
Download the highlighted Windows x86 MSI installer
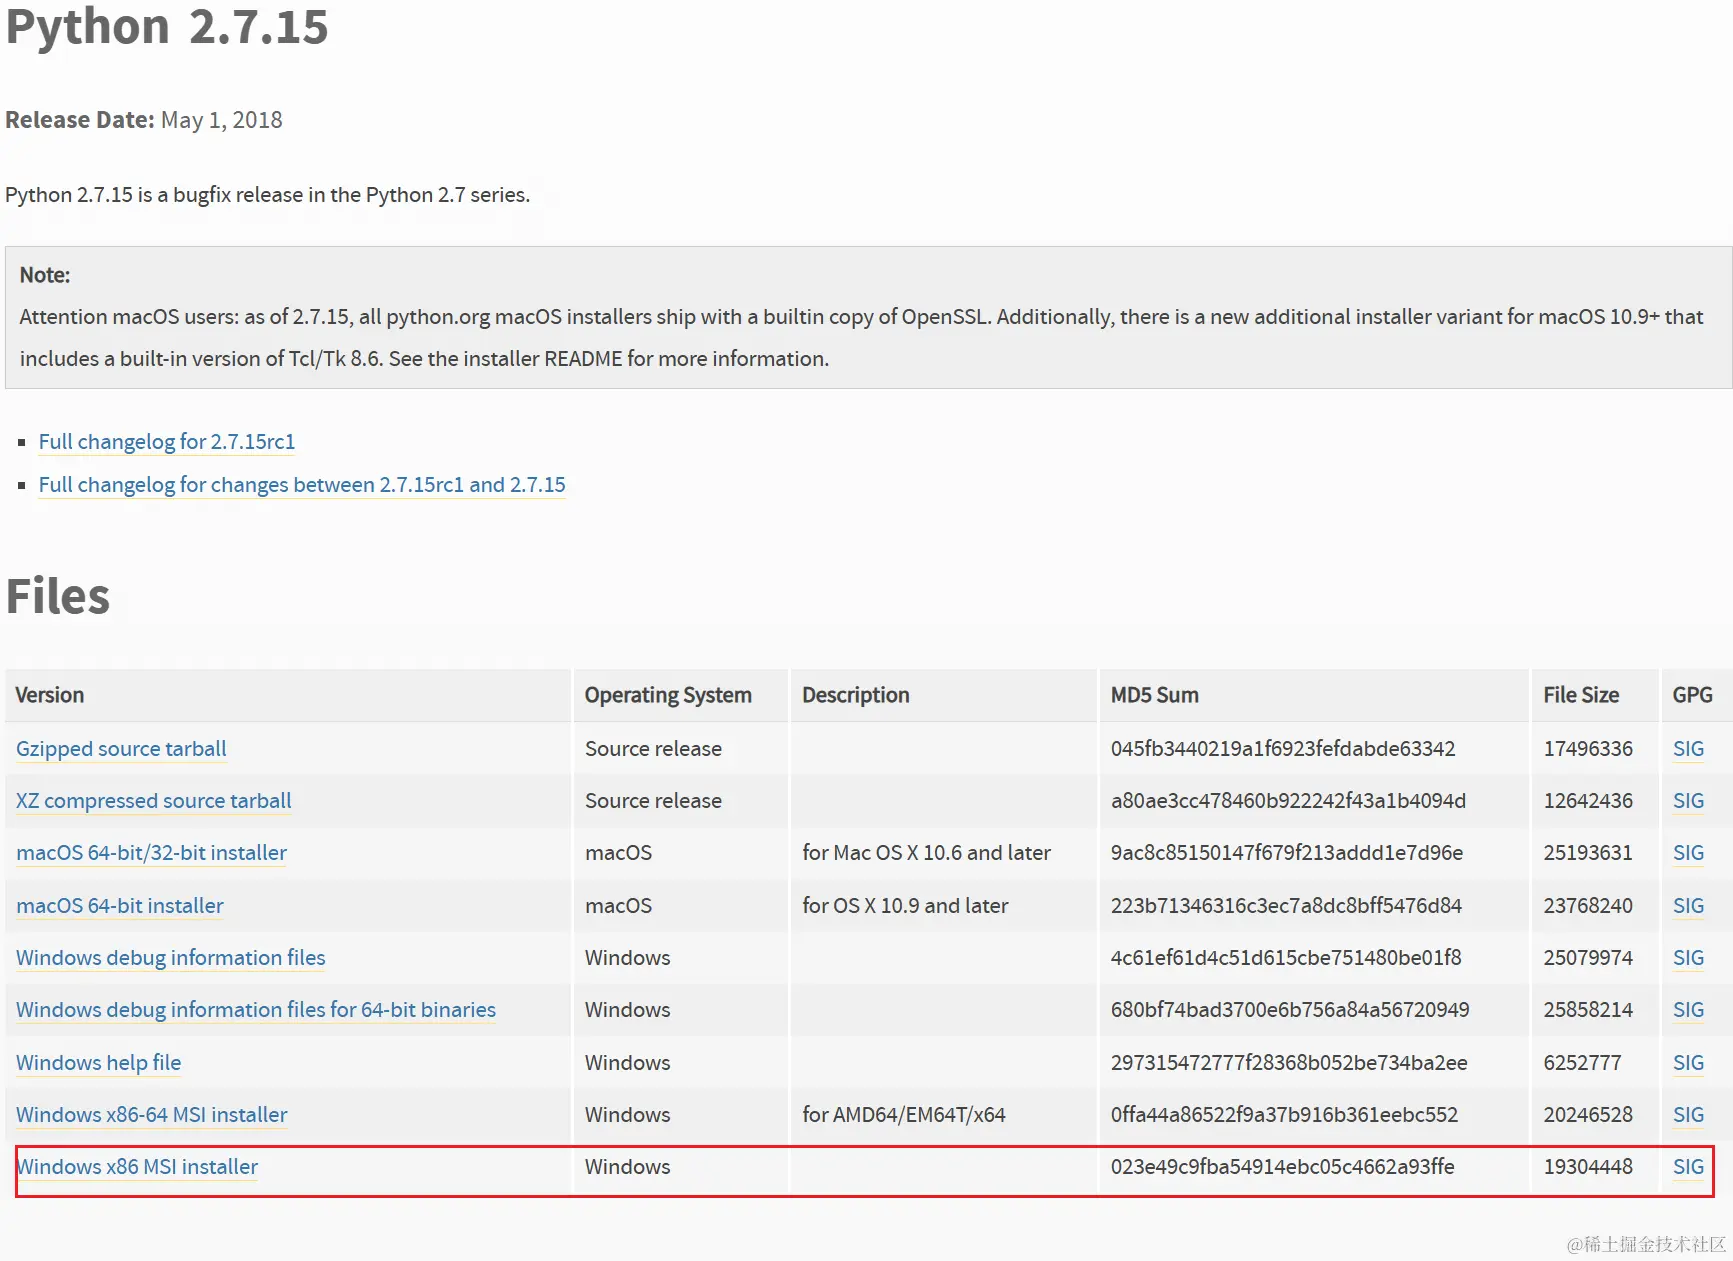(137, 1166)
